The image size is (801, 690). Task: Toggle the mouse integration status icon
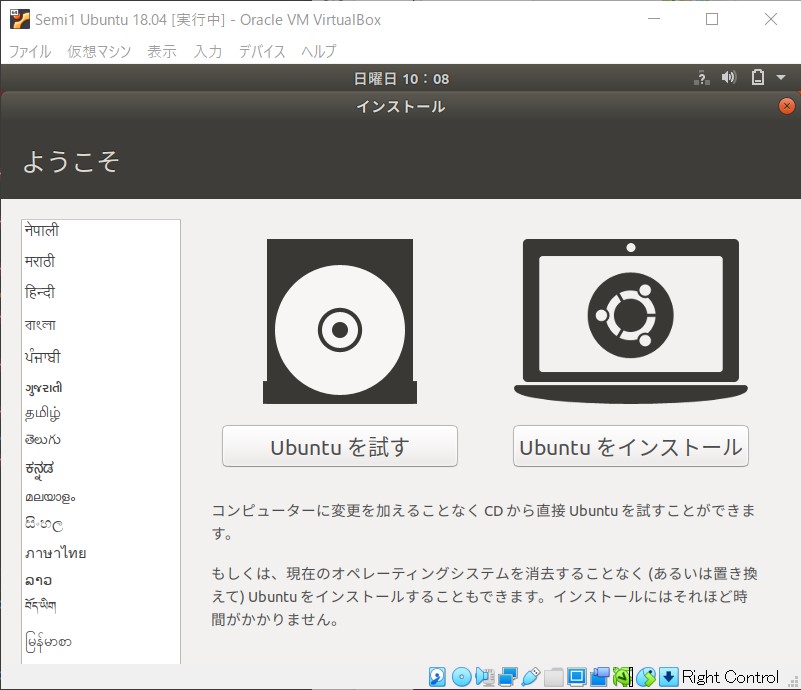(x=646, y=677)
